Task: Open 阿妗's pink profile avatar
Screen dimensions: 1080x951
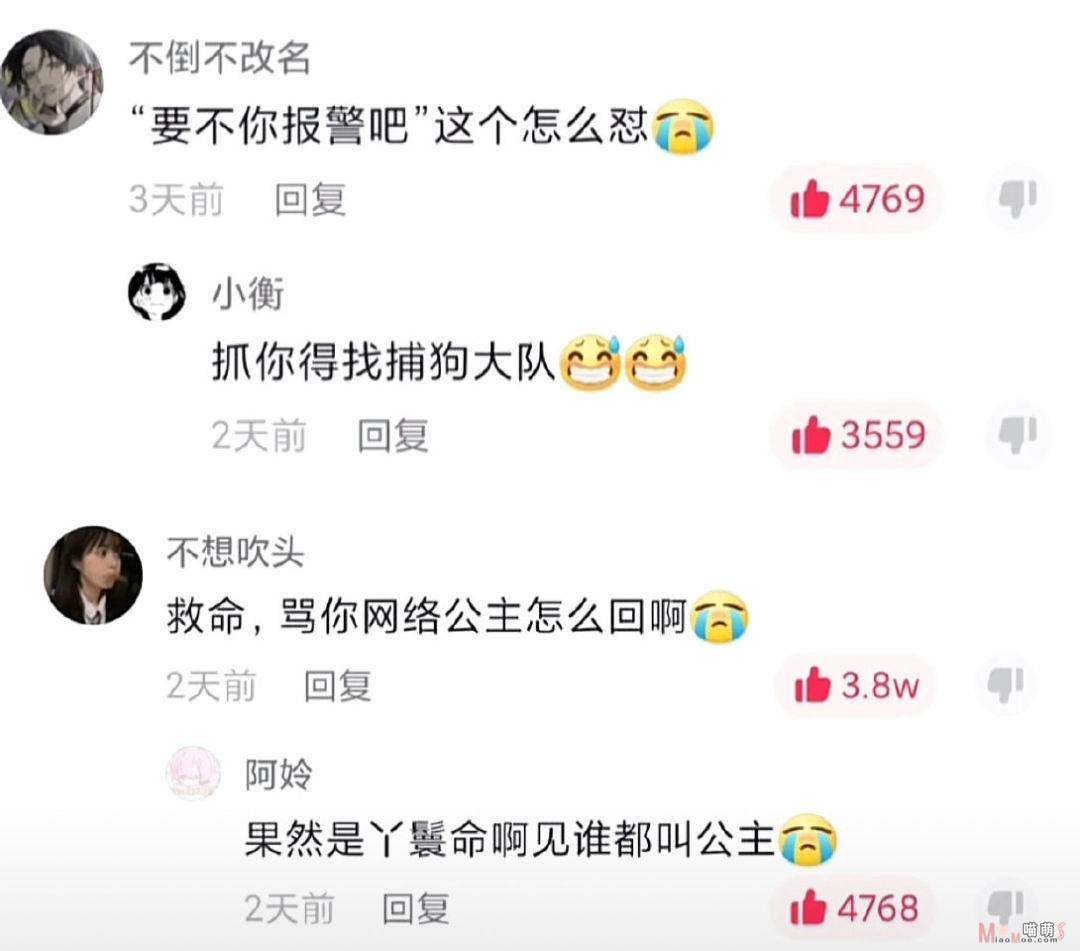Action: (194, 773)
